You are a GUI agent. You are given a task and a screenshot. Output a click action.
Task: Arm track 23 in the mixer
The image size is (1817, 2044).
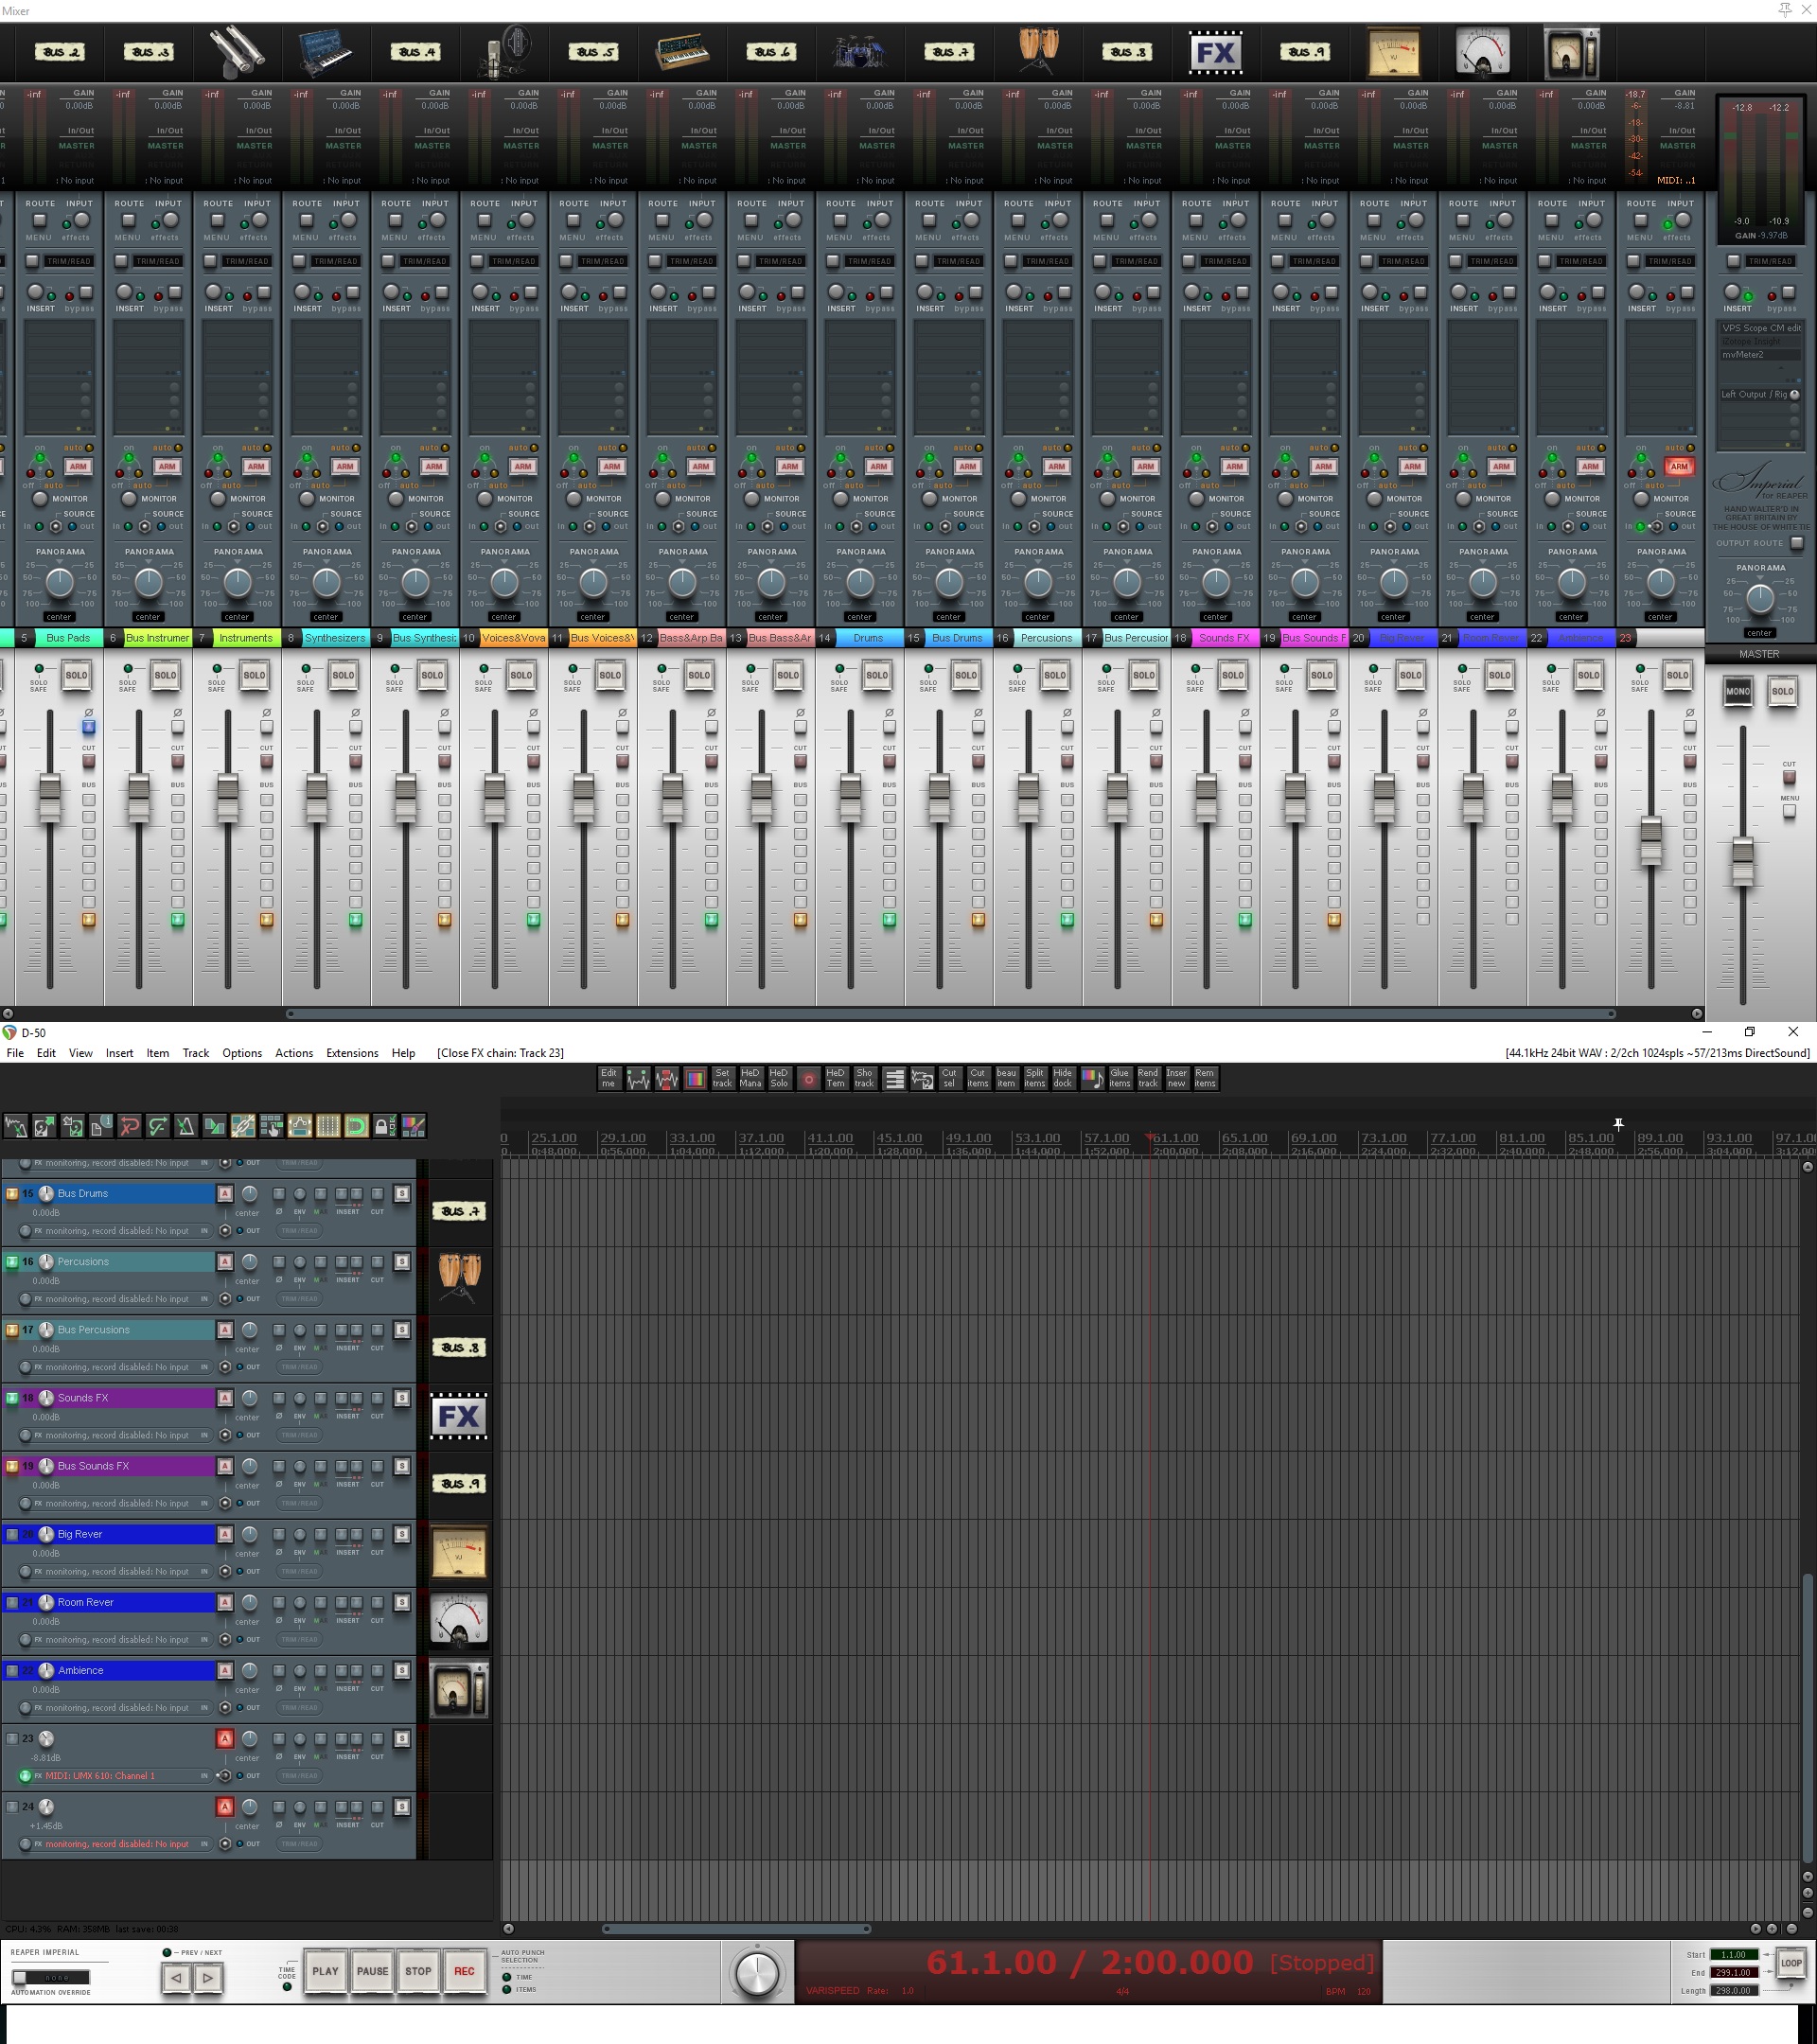tap(1678, 466)
